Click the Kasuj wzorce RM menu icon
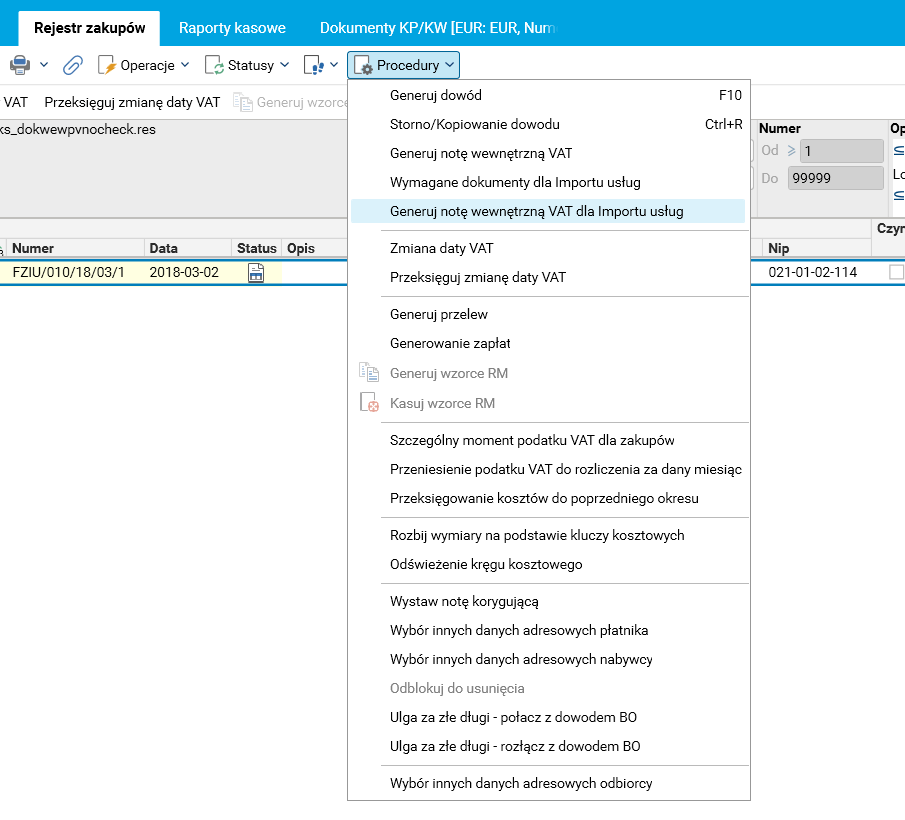Screen dimensions: 905x820 click(369, 403)
